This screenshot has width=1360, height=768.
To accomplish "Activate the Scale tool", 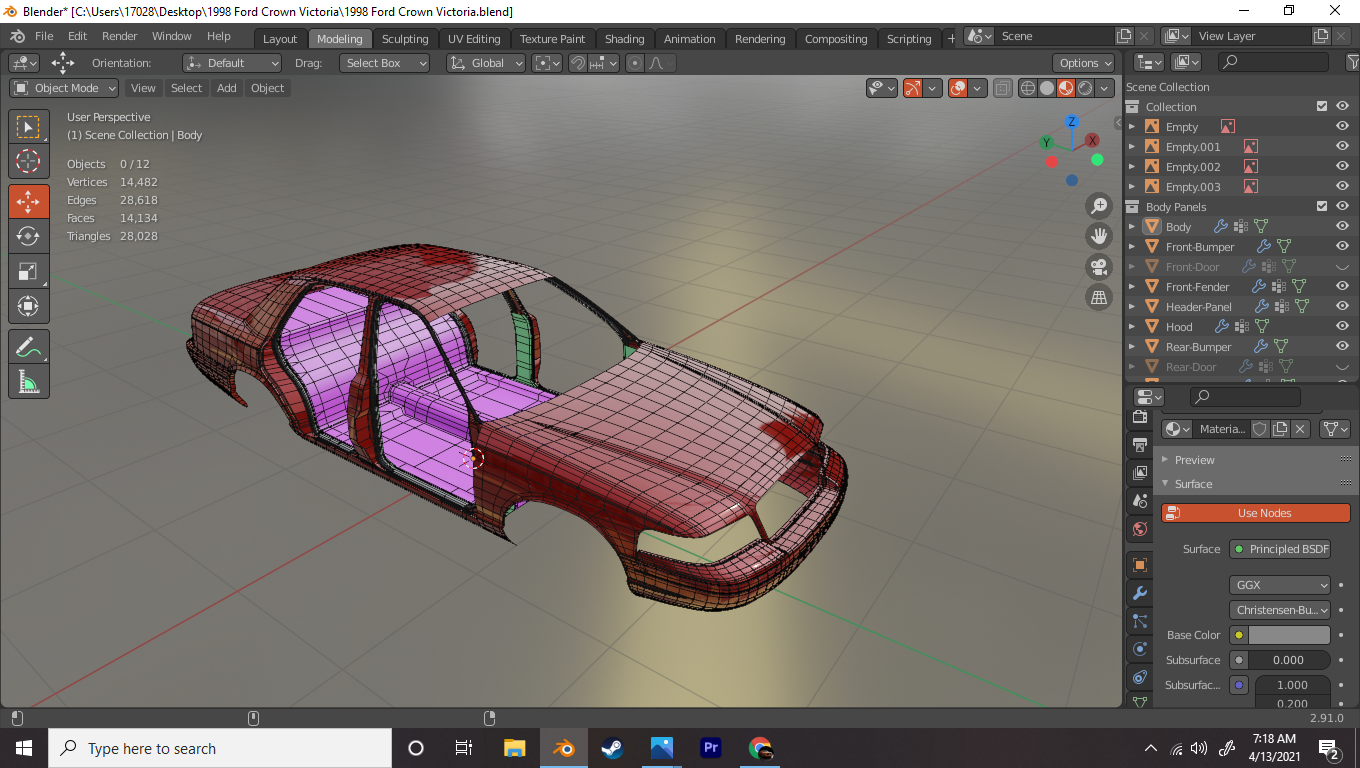I will 29,271.
